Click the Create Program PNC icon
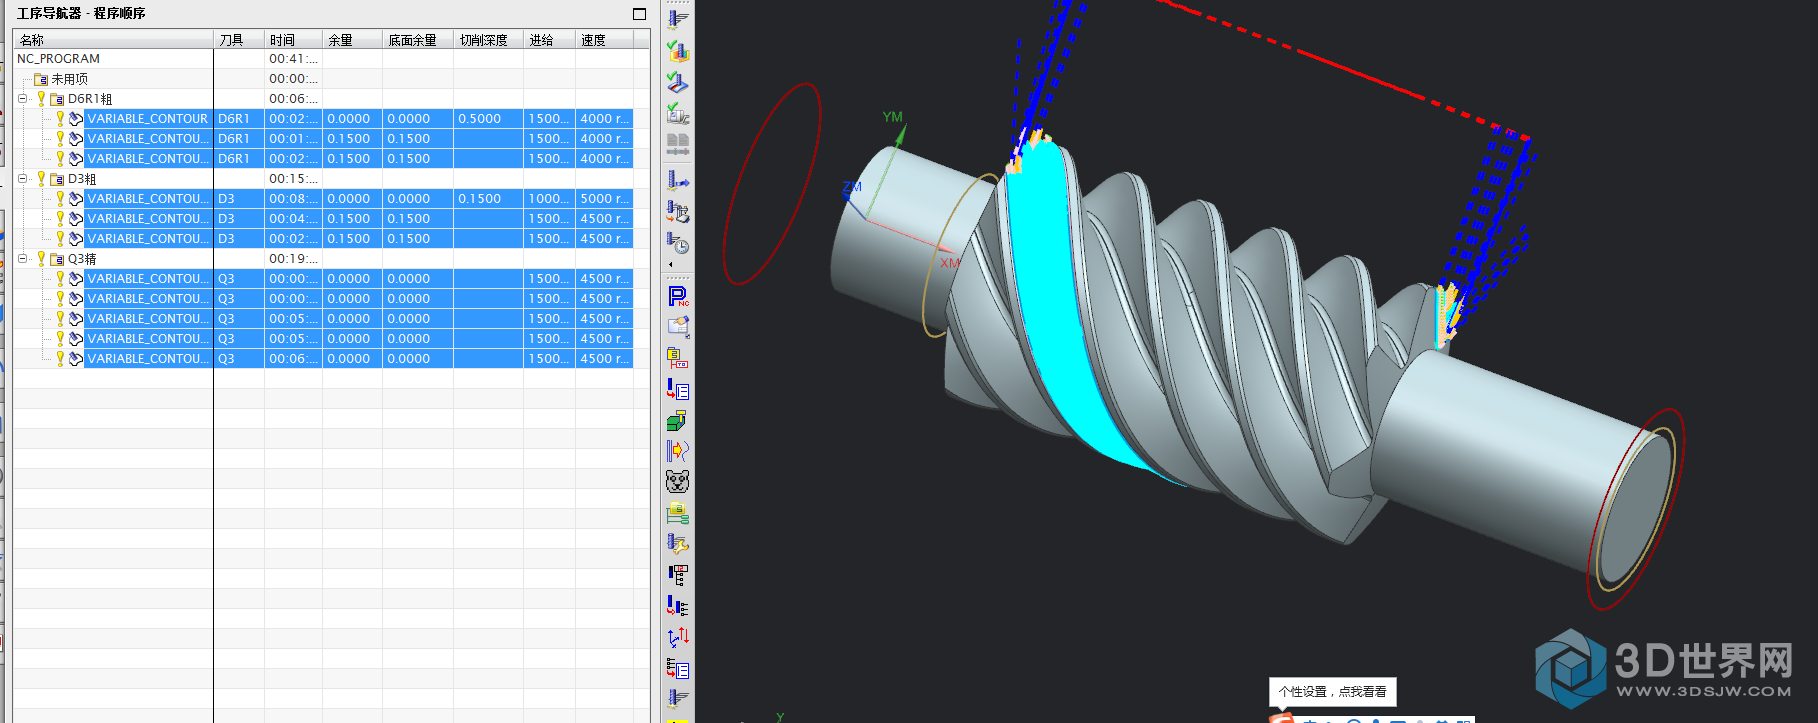 click(x=678, y=296)
